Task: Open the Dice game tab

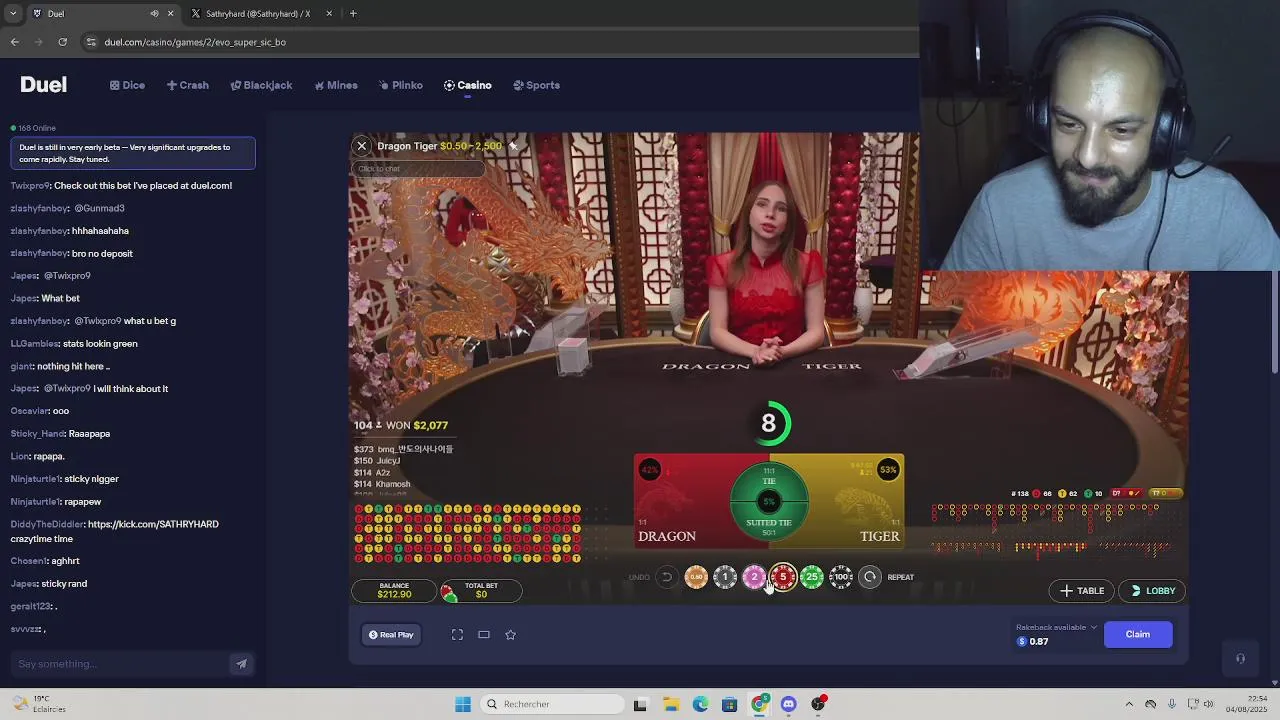Action: point(127,85)
